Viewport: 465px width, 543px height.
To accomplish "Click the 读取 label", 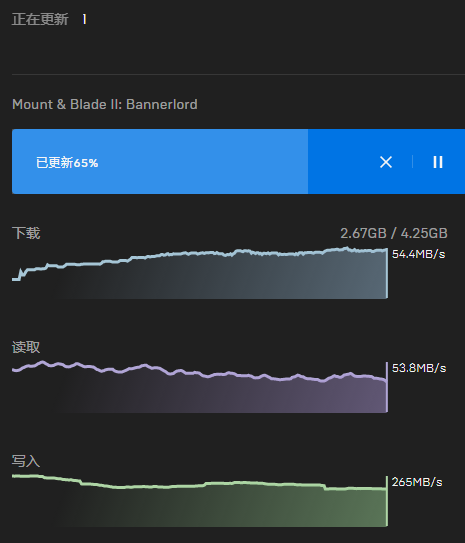I will click(26, 347).
